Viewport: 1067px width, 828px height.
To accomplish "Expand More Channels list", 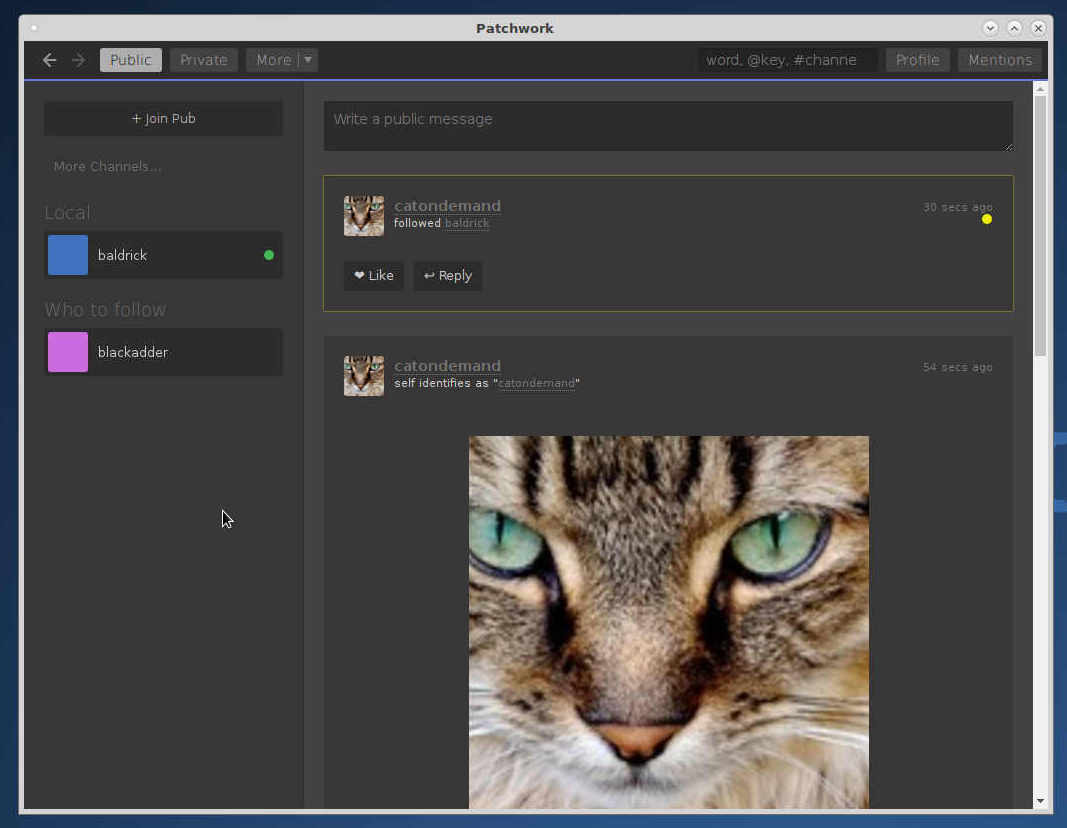I will coord(107,166).
